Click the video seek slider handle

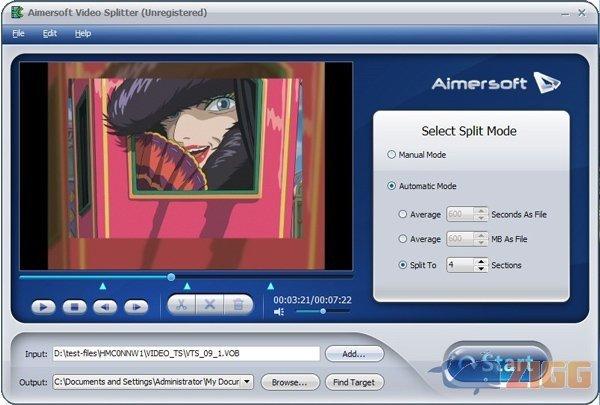(x=171, y=277)
